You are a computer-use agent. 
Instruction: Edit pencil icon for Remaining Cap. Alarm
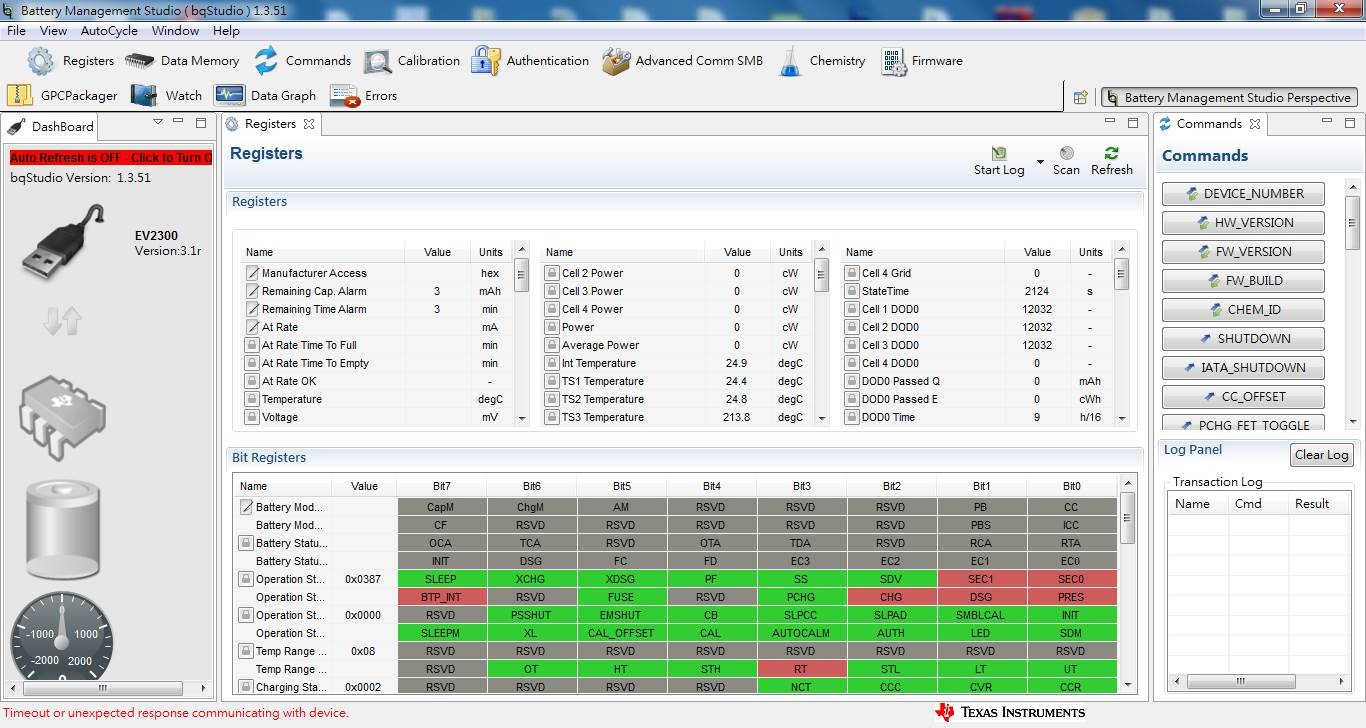tap(252, 291)
